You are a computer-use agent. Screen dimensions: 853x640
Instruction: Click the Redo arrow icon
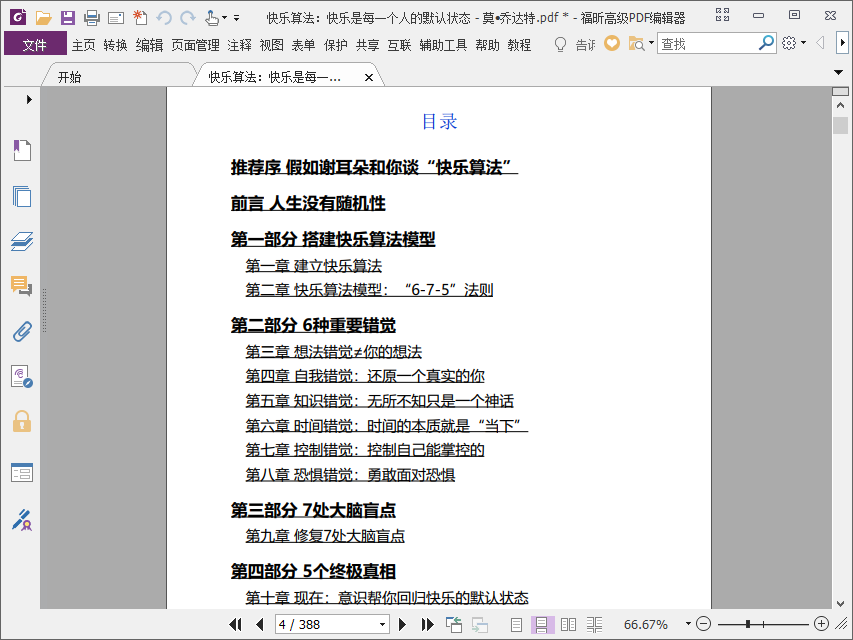(188, 18)
